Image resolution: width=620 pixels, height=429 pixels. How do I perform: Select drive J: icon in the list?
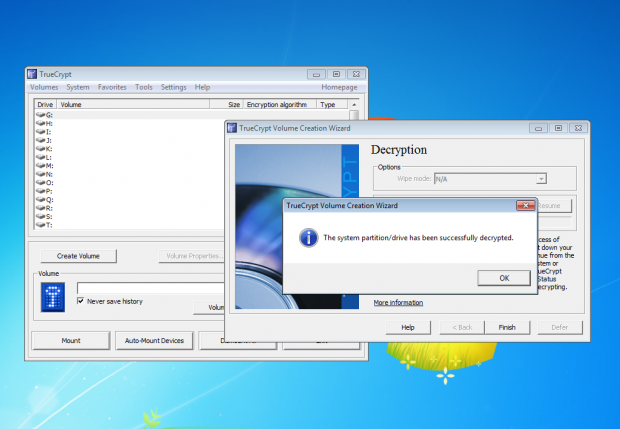click(41, 140)
